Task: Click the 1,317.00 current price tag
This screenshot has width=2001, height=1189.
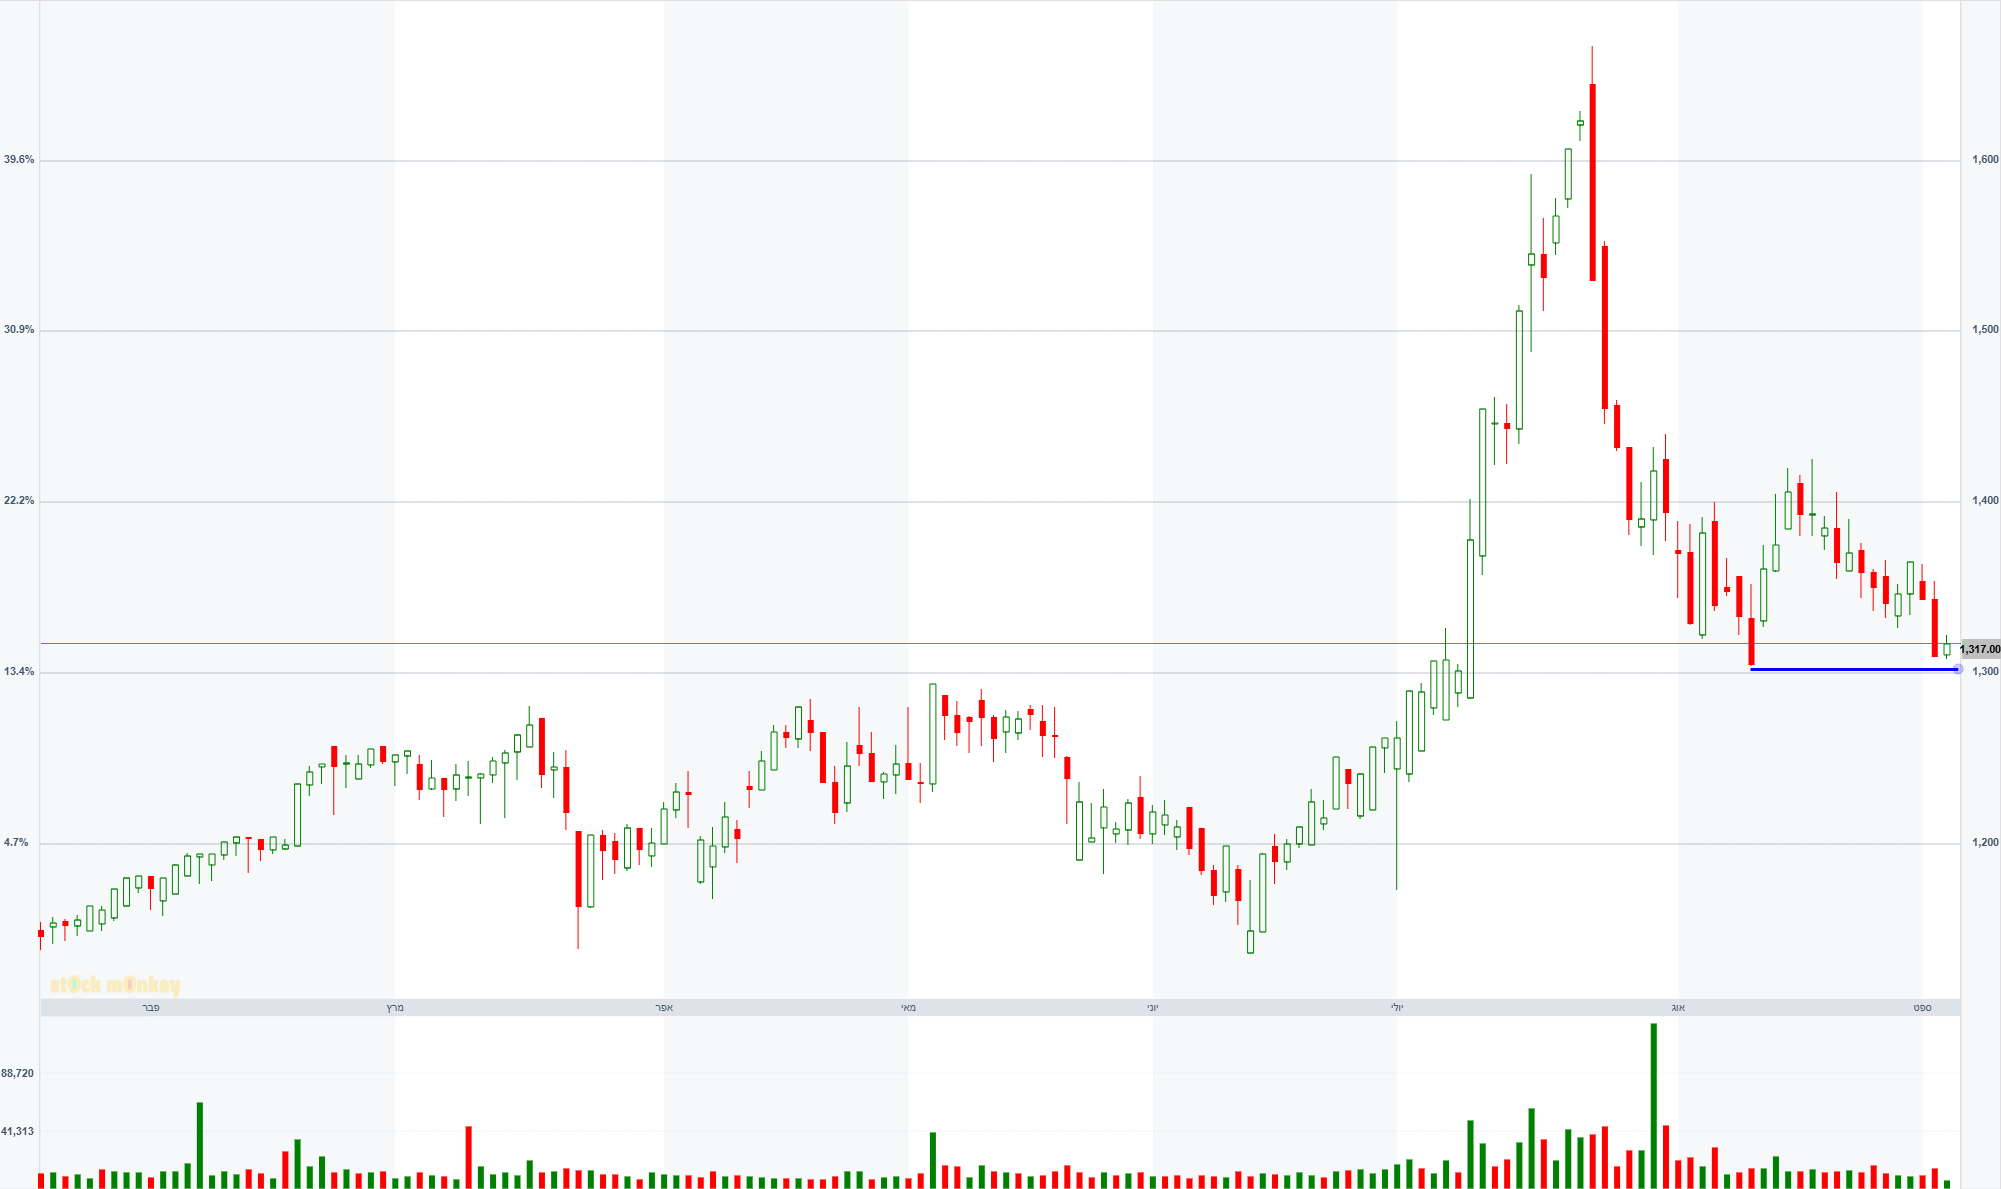Action: [x=1980, y=649]
